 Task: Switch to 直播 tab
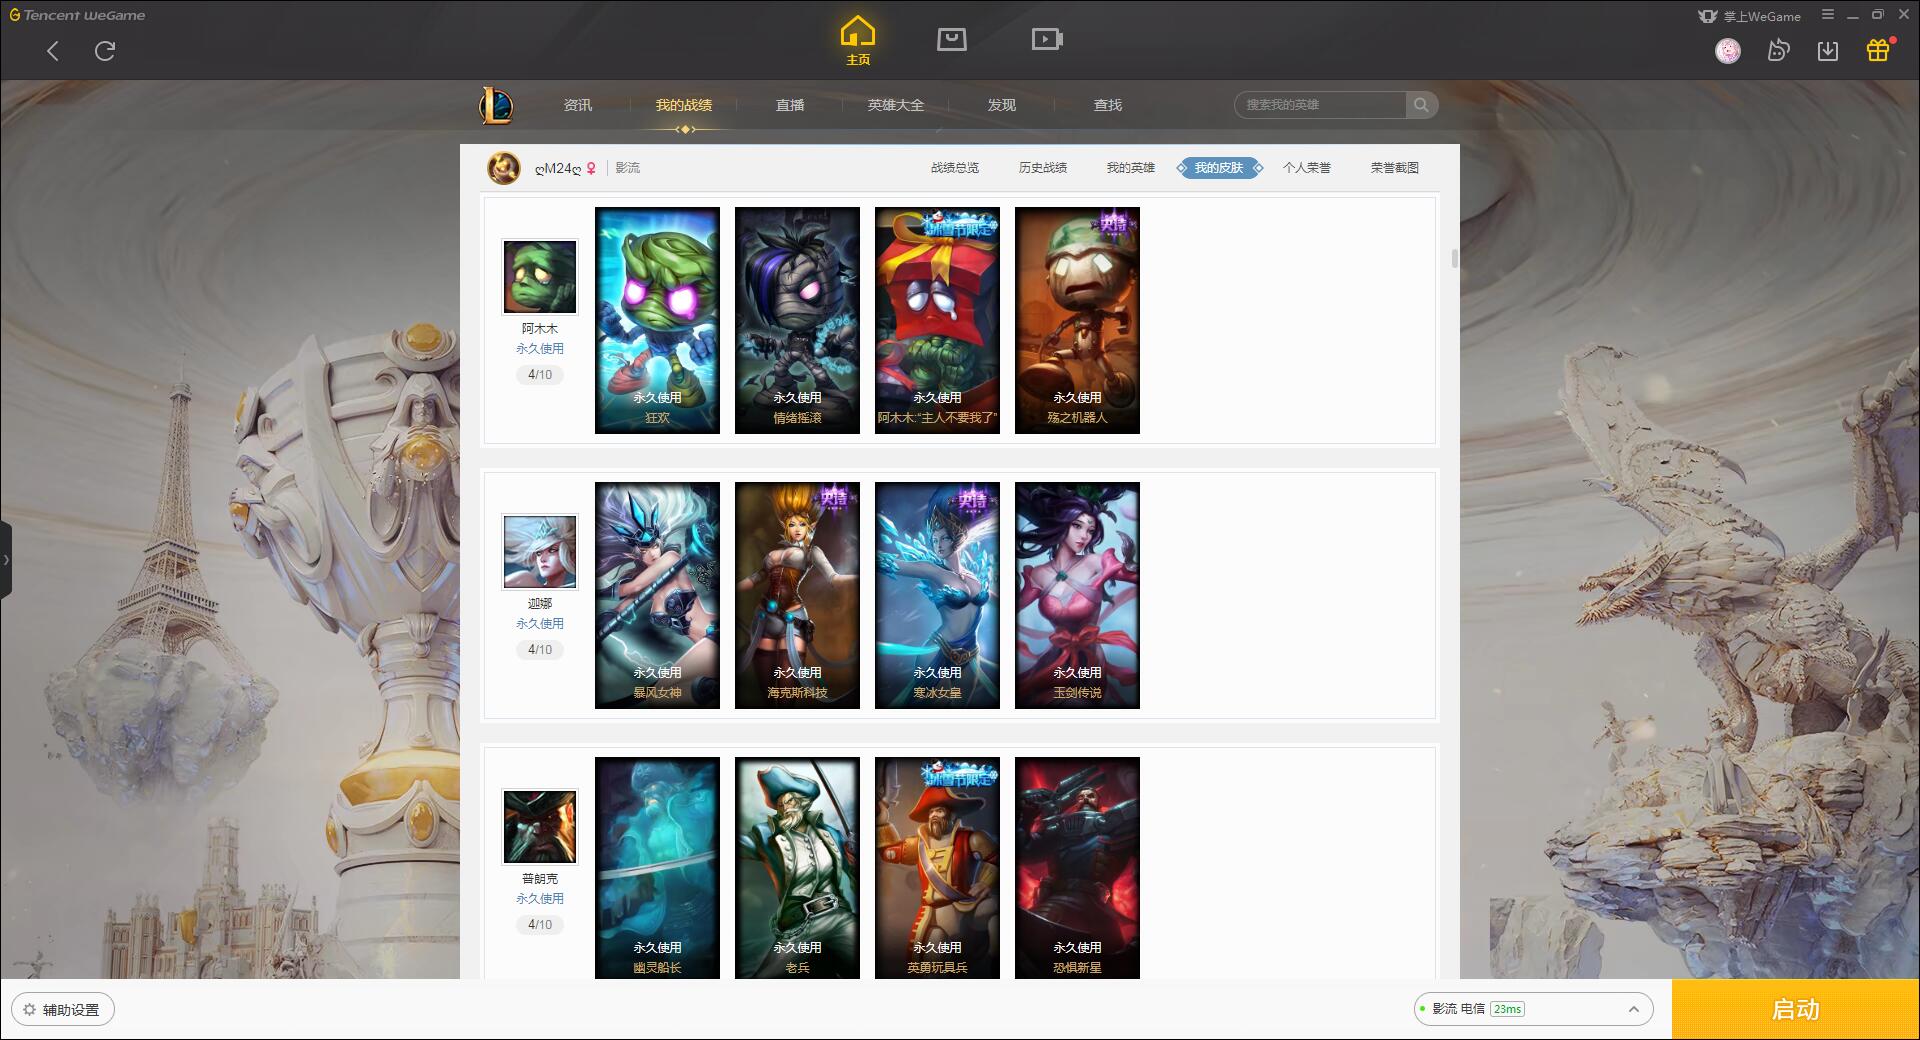(790, 105)
